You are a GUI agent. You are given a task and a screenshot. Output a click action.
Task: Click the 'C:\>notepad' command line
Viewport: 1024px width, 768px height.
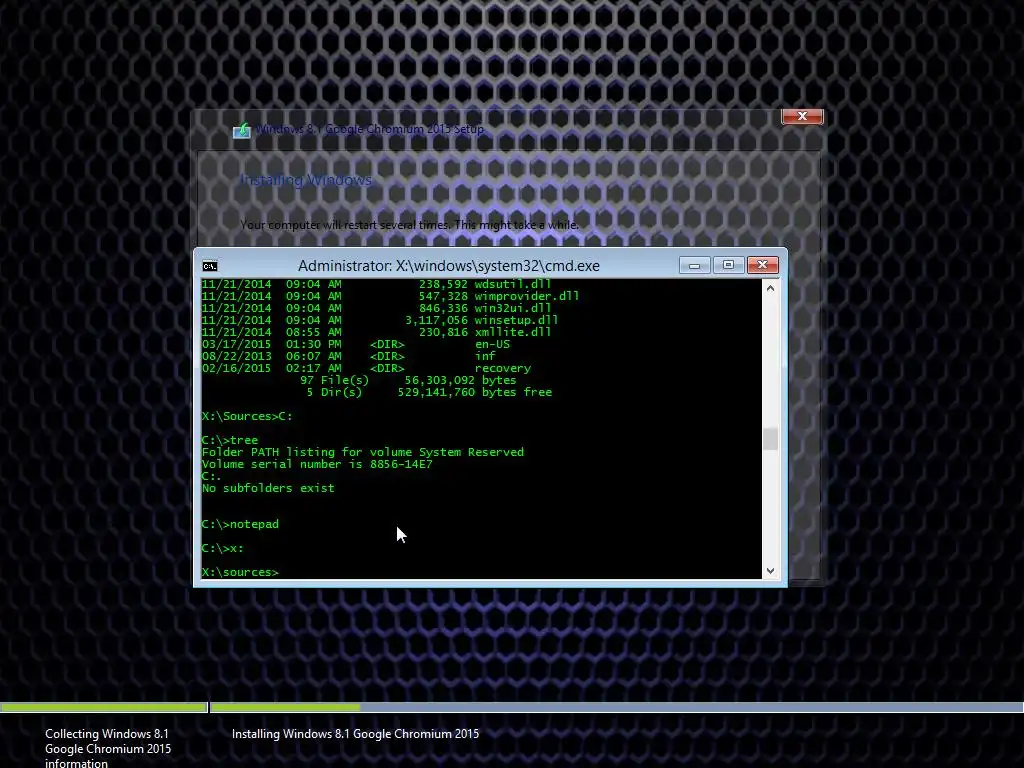240,524
